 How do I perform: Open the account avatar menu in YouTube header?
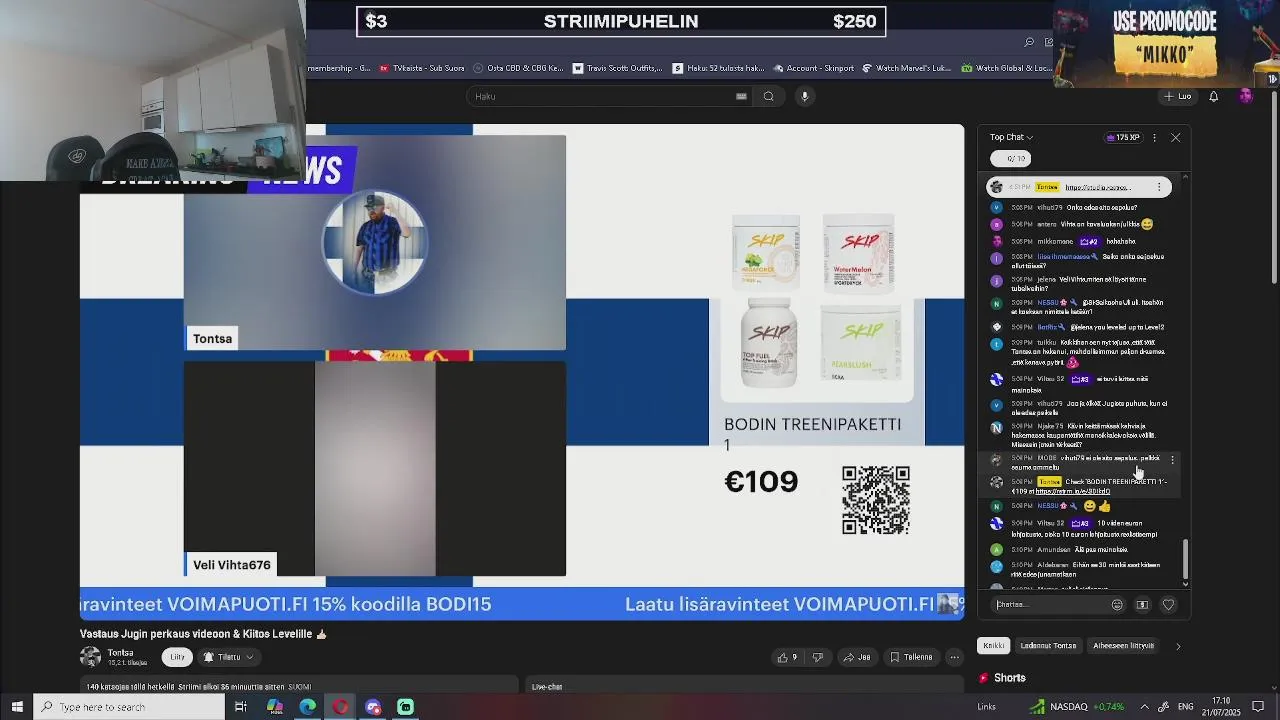click(x=1245, y=96)
